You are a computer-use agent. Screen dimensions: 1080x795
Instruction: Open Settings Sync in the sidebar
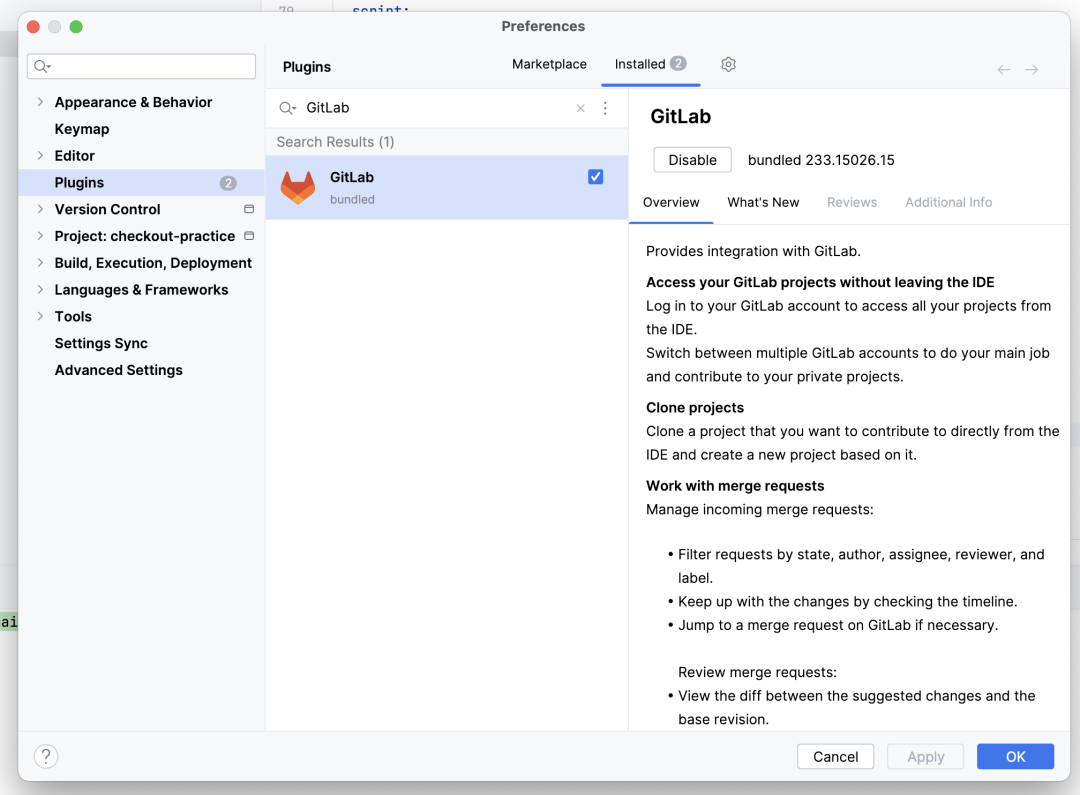pyautogui.click(x=101, y=343)
